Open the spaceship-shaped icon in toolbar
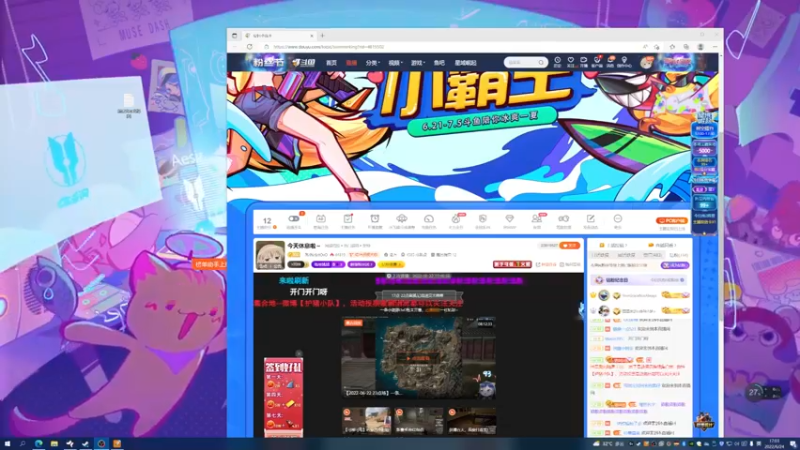 tap(402, 221)
